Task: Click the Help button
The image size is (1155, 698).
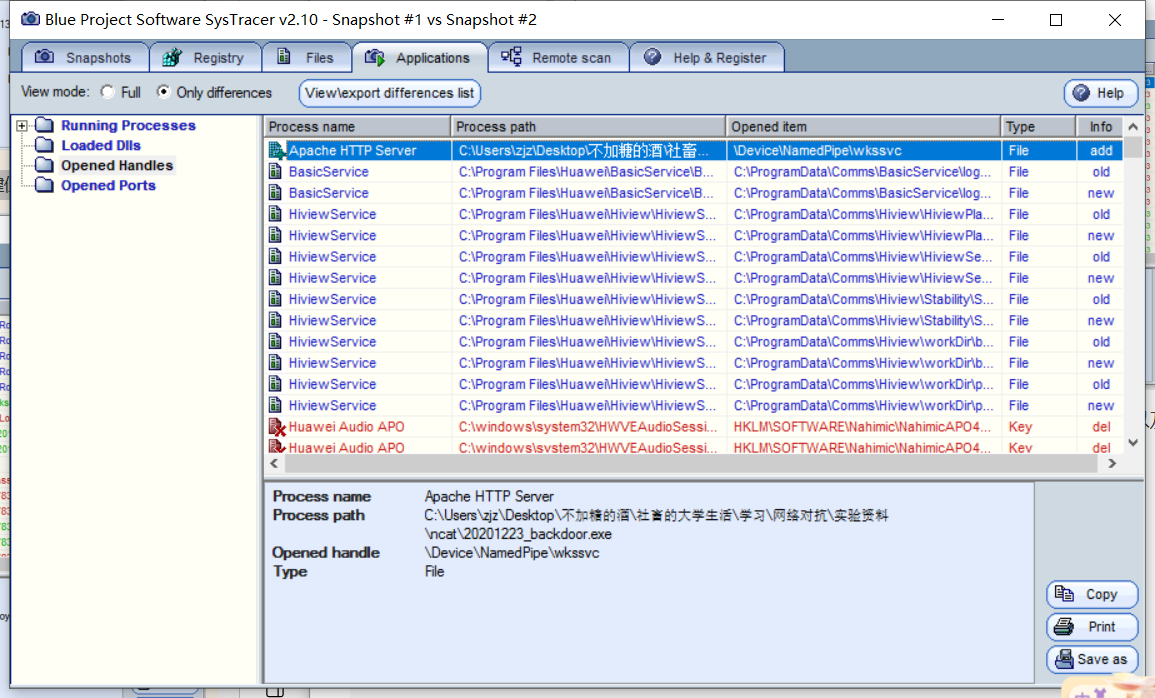Action: point(1100,93)
